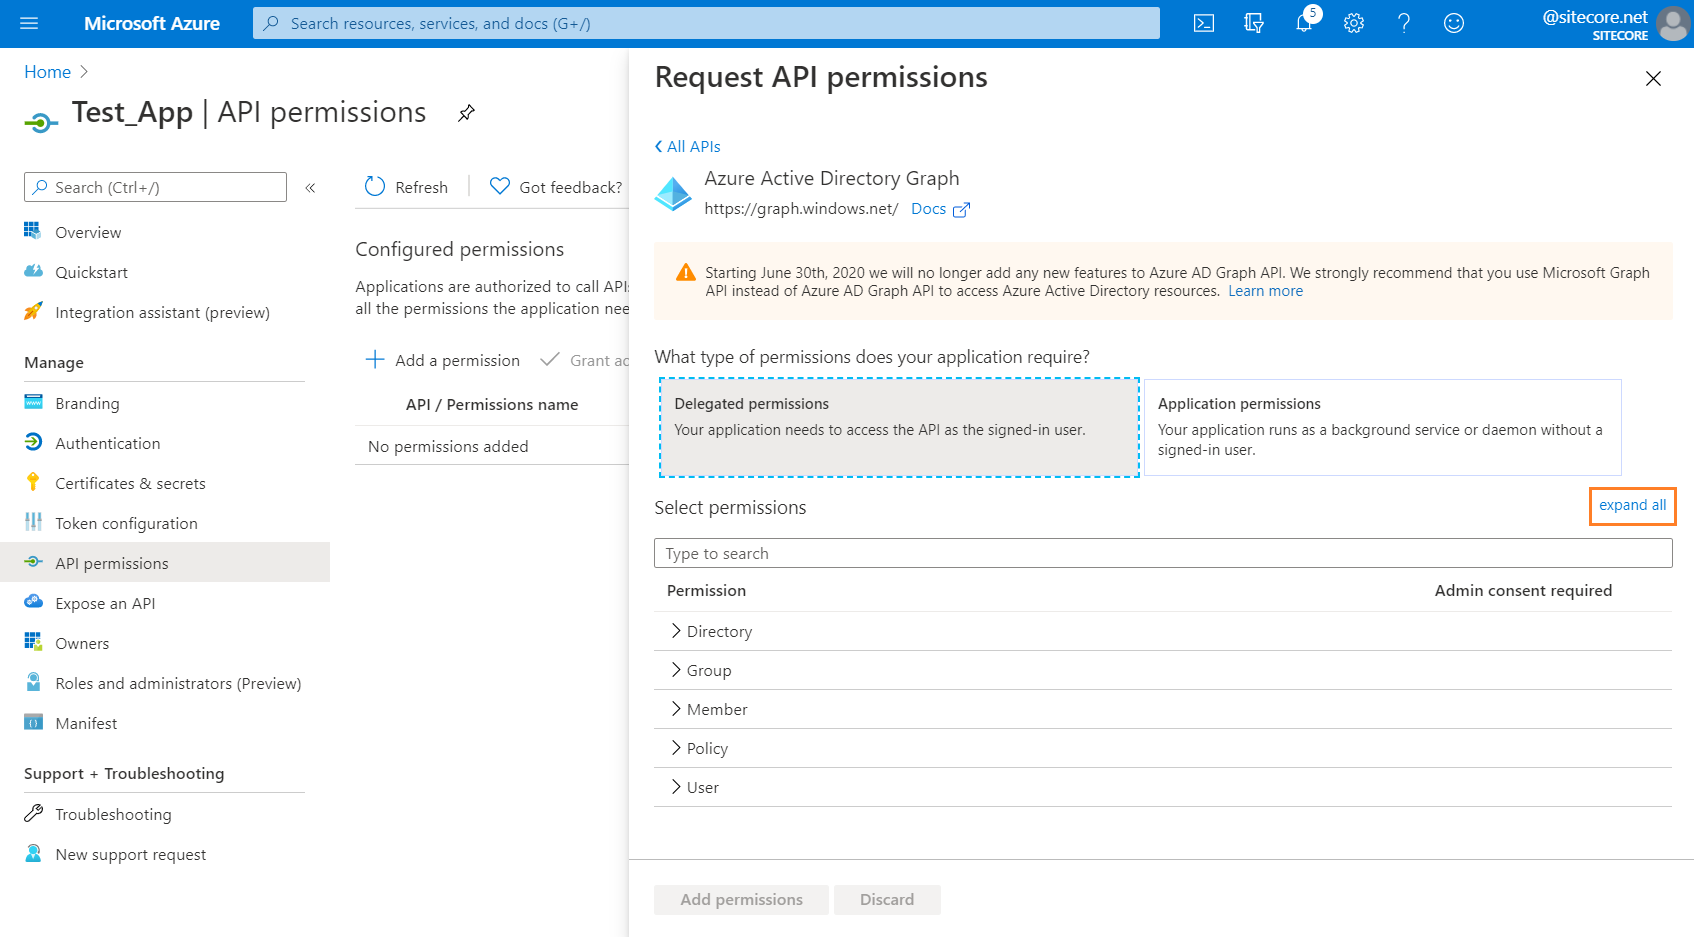
Task: Collapse the sidebar with the double chevron
Action: pyautogui.click(x=310, y=187)
